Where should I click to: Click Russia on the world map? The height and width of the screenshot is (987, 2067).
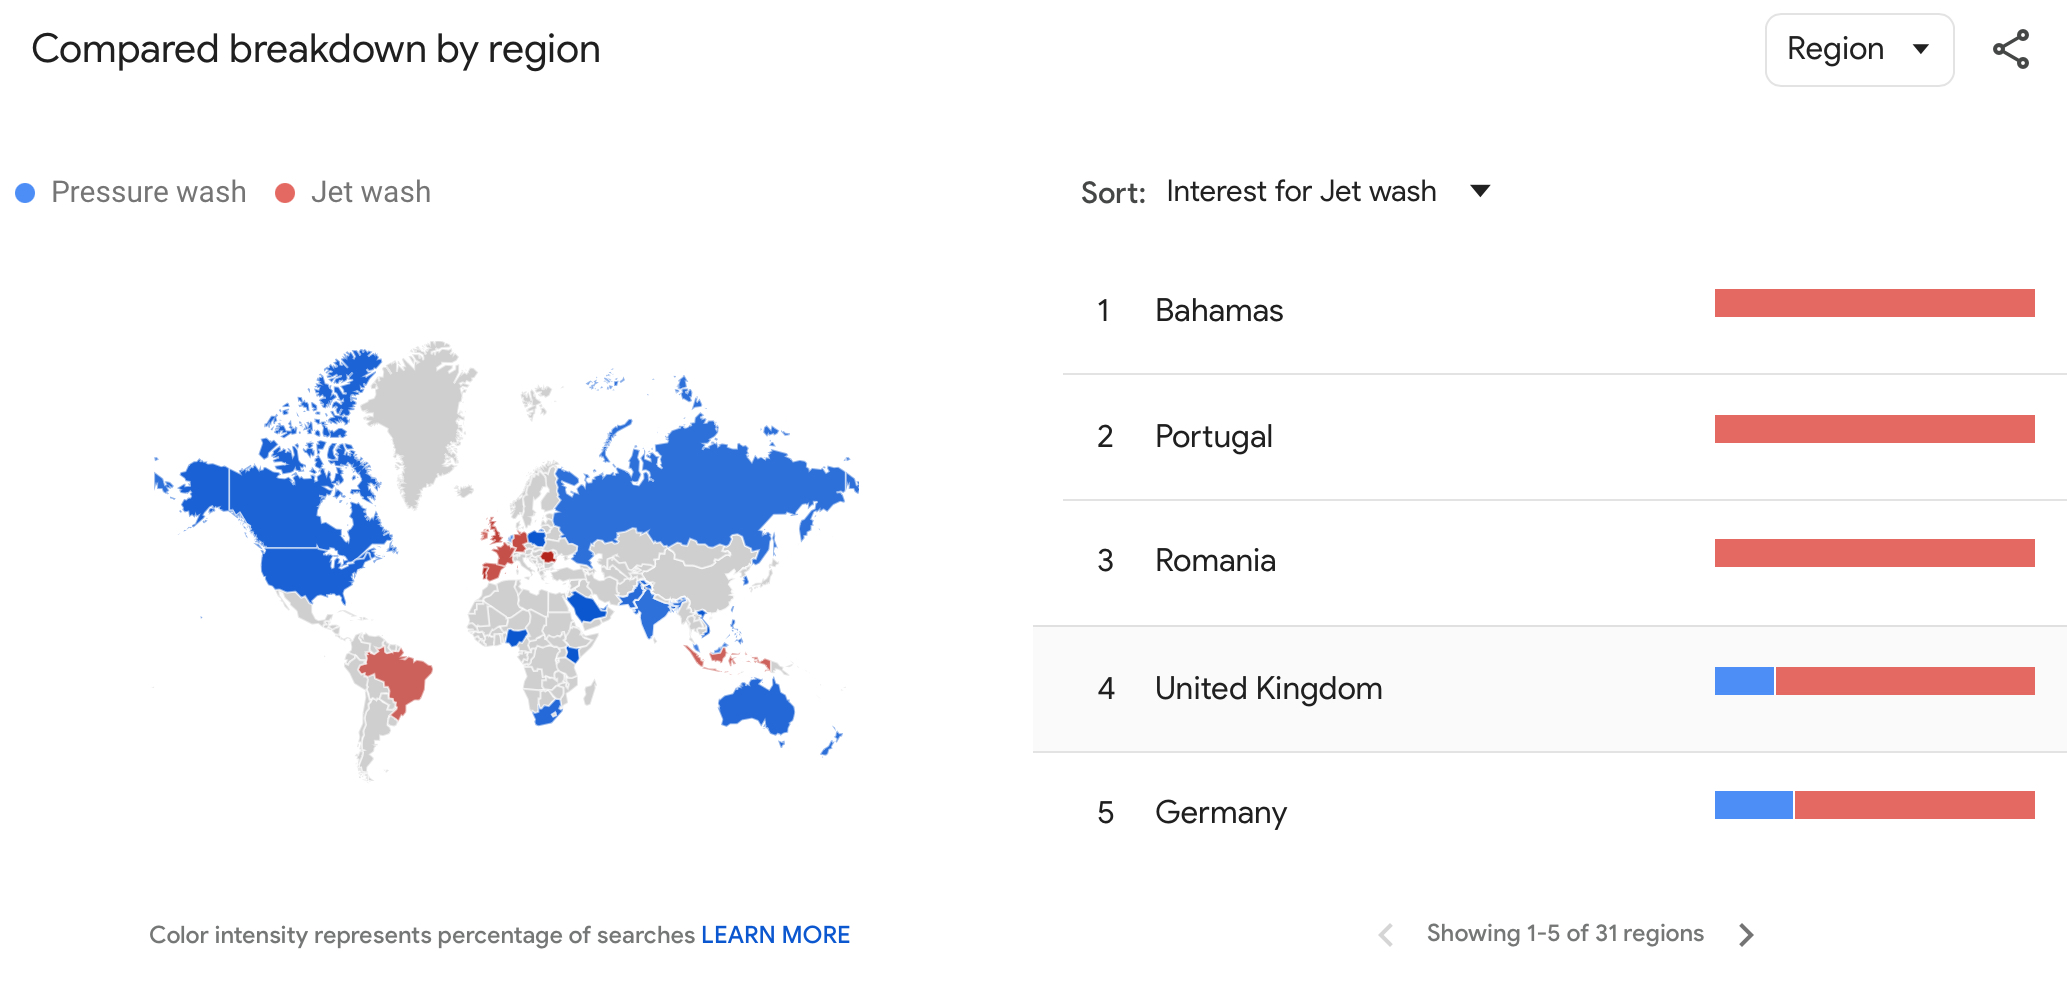(700, 480)
